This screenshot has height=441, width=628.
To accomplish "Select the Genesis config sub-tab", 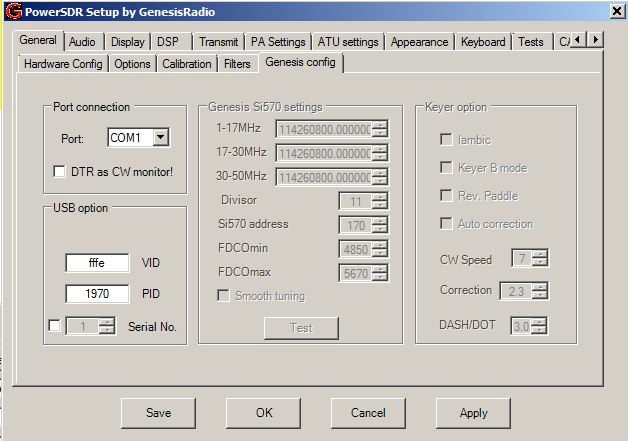I will tap(300, 62).
